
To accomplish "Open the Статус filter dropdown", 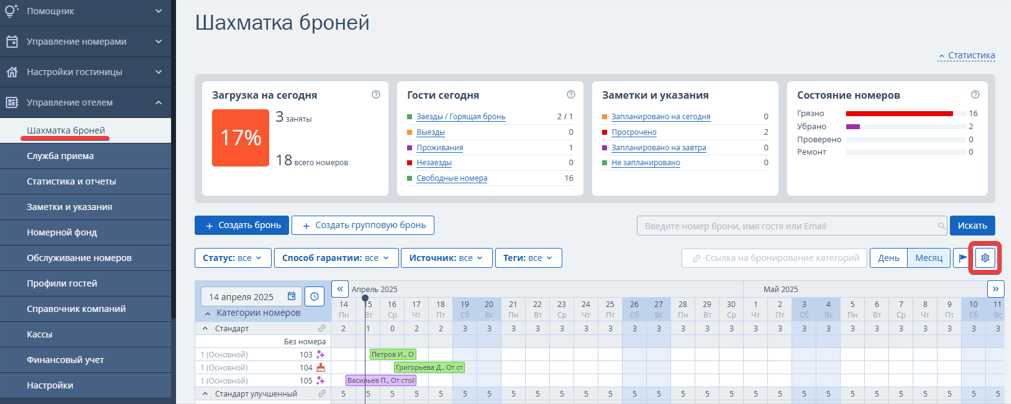I will coord(232,258).
